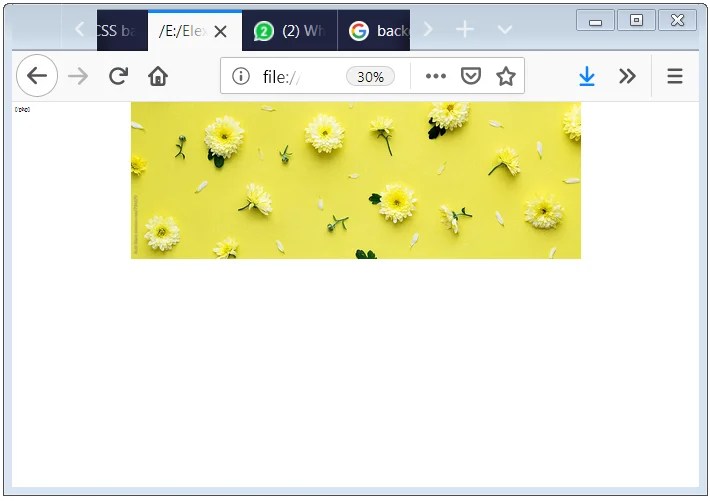Screen dimensions: 710x501
Task: Reload the current page
Action: pyautogui.click(x=119, y=76)
